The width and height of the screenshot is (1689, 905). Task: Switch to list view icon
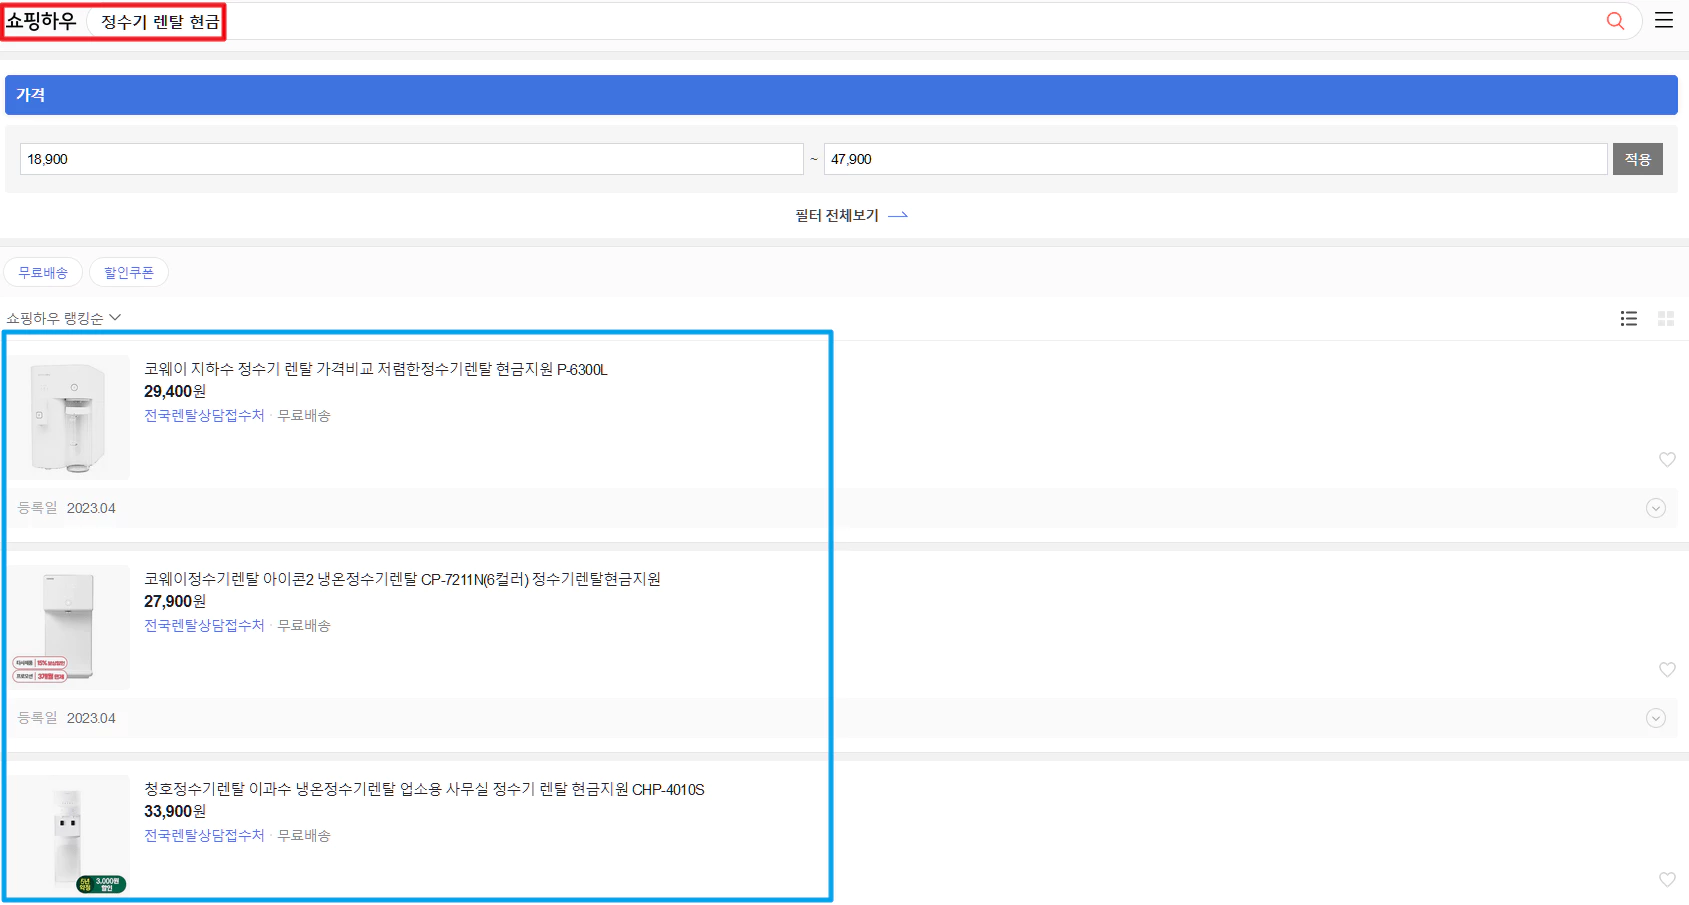(1629, 318)
